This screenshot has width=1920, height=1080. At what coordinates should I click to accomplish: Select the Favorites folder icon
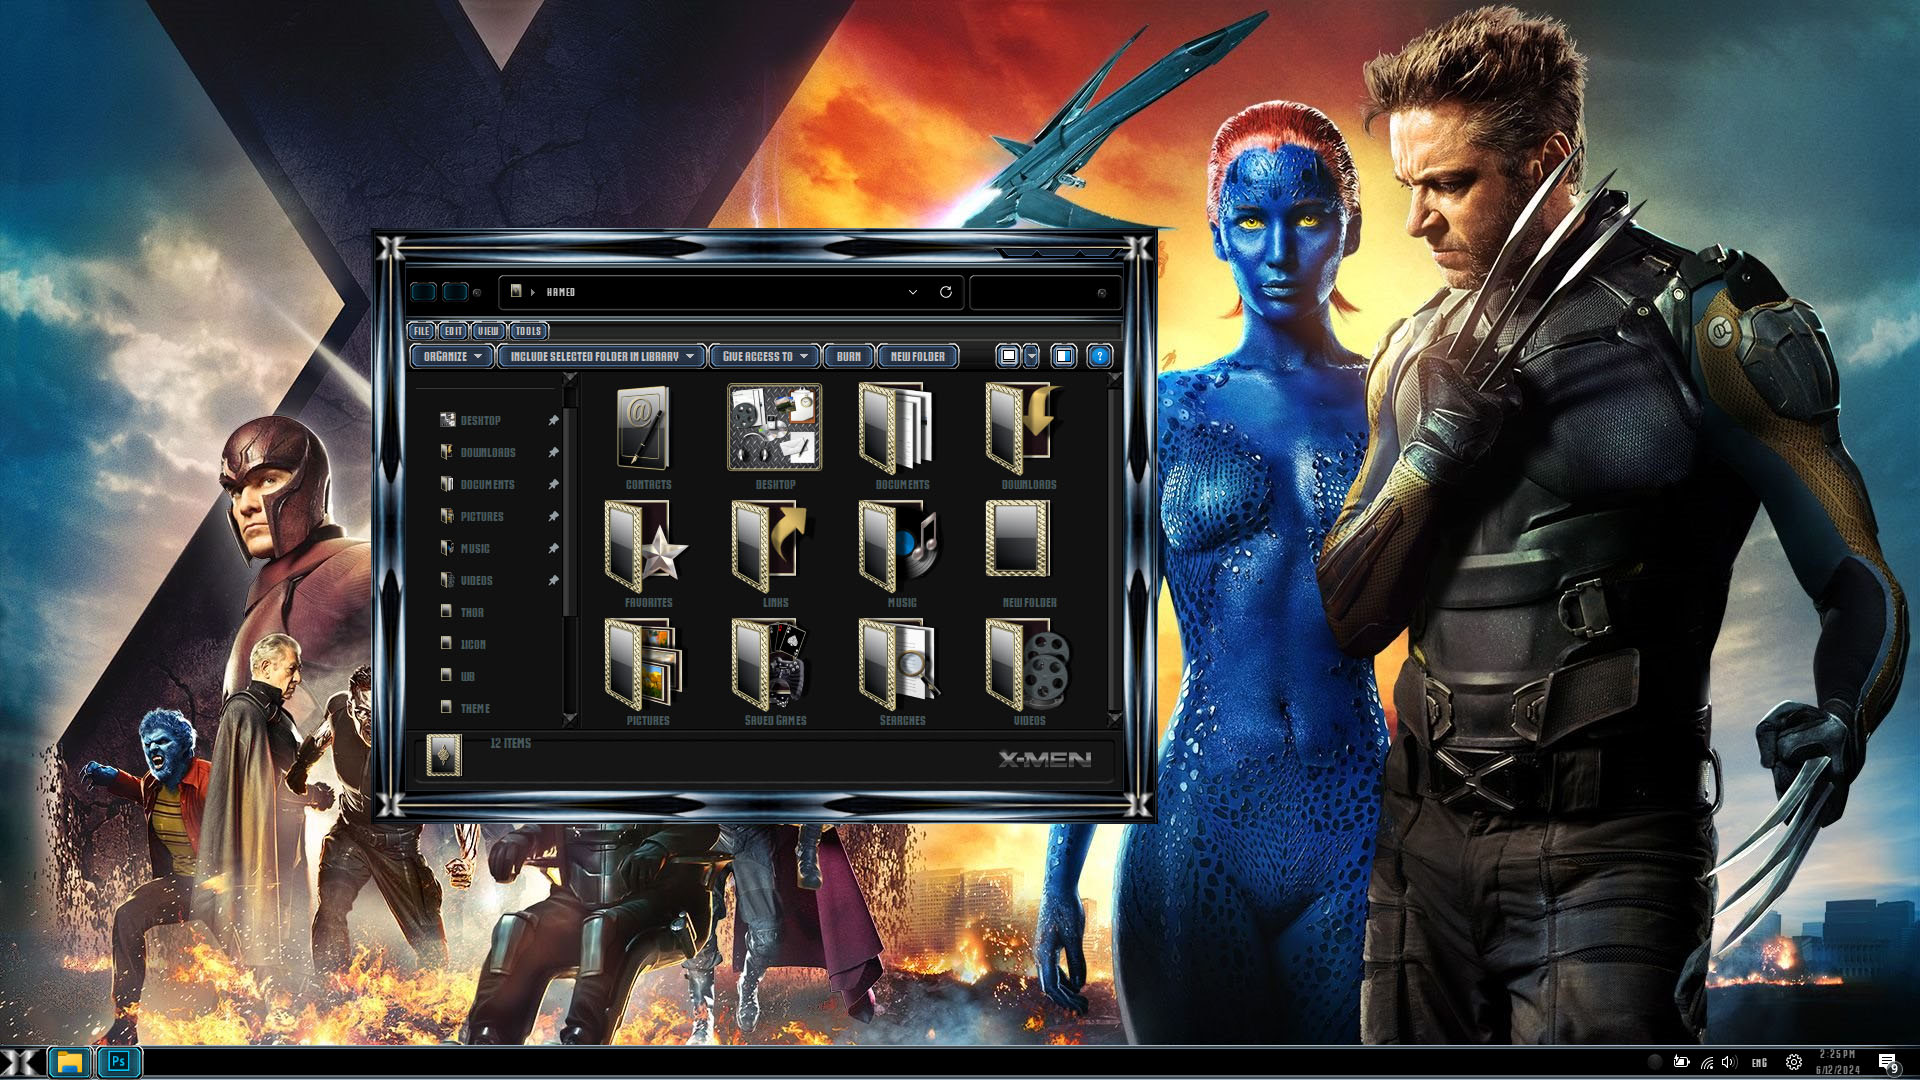click(647, 546)
